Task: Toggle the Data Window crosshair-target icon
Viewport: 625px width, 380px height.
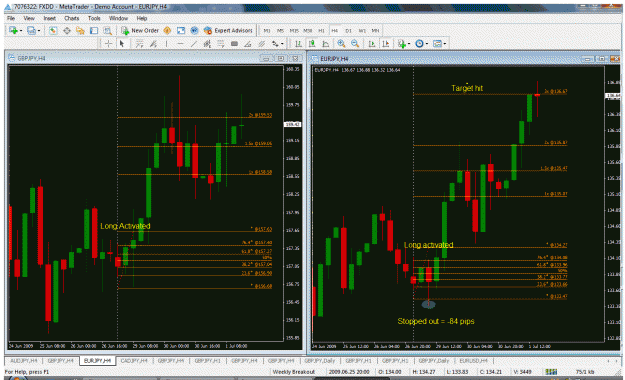Action: tap(67, 31)
